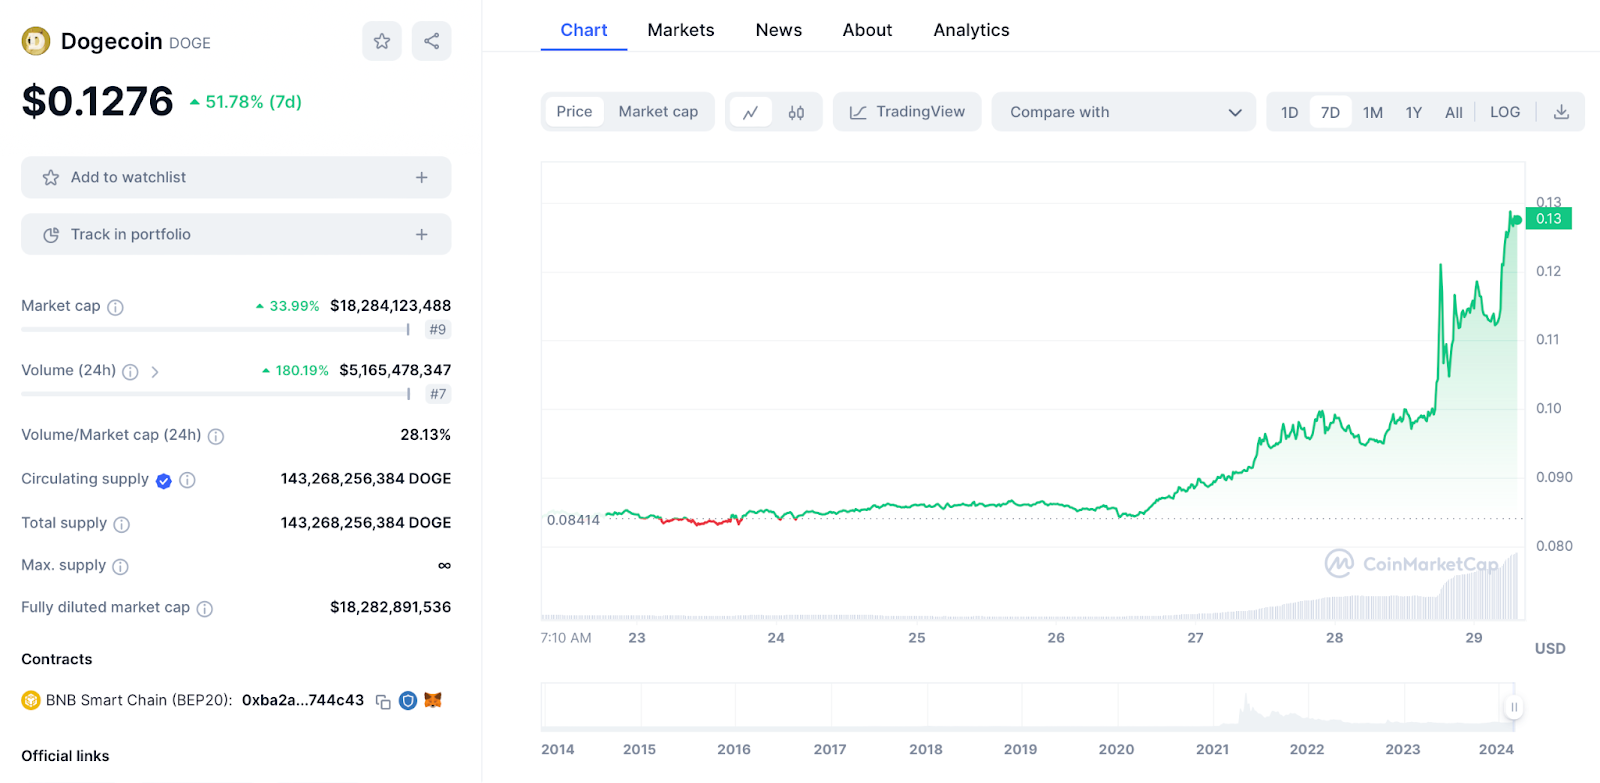Select 1D time range
Screen dimensions: 1600x783
[1290, 112]
